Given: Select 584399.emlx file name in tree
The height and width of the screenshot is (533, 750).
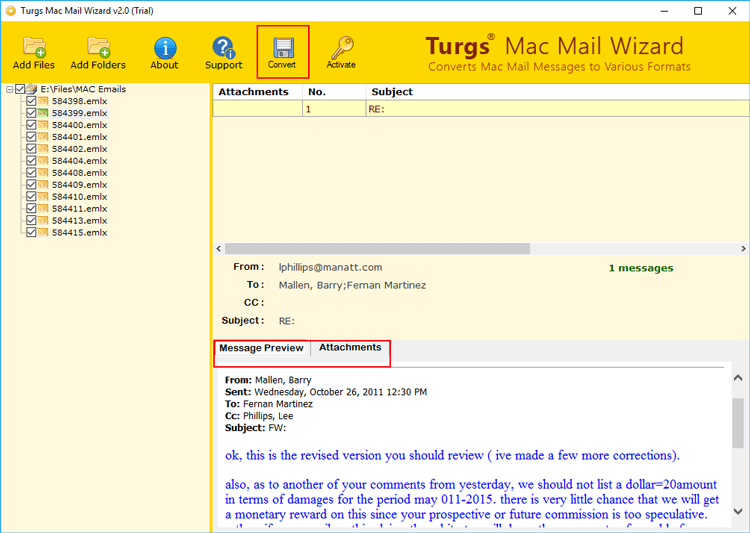Looking at the screenshot, I should (79, 113).
